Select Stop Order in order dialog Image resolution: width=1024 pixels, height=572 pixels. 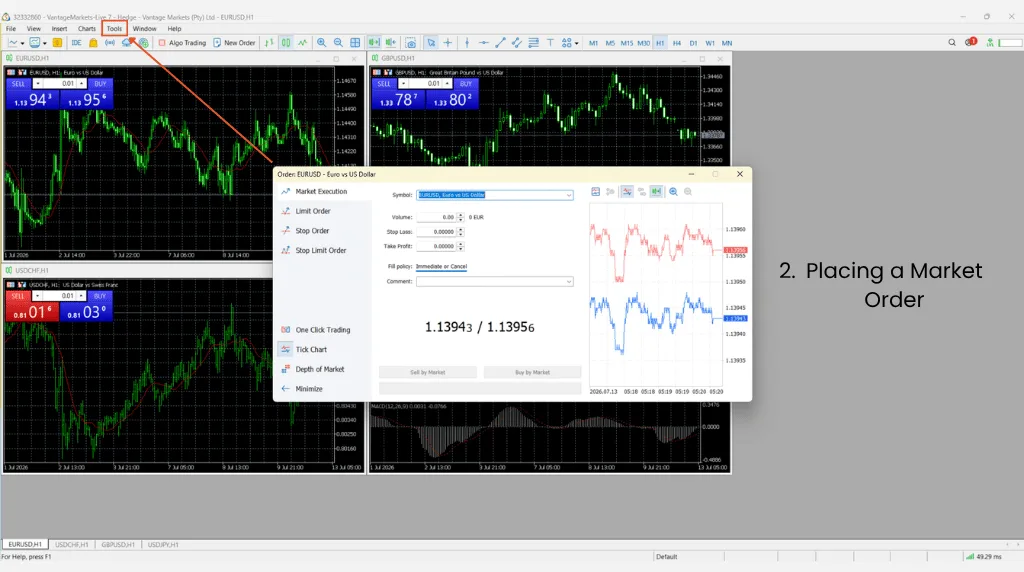[312, 230]
